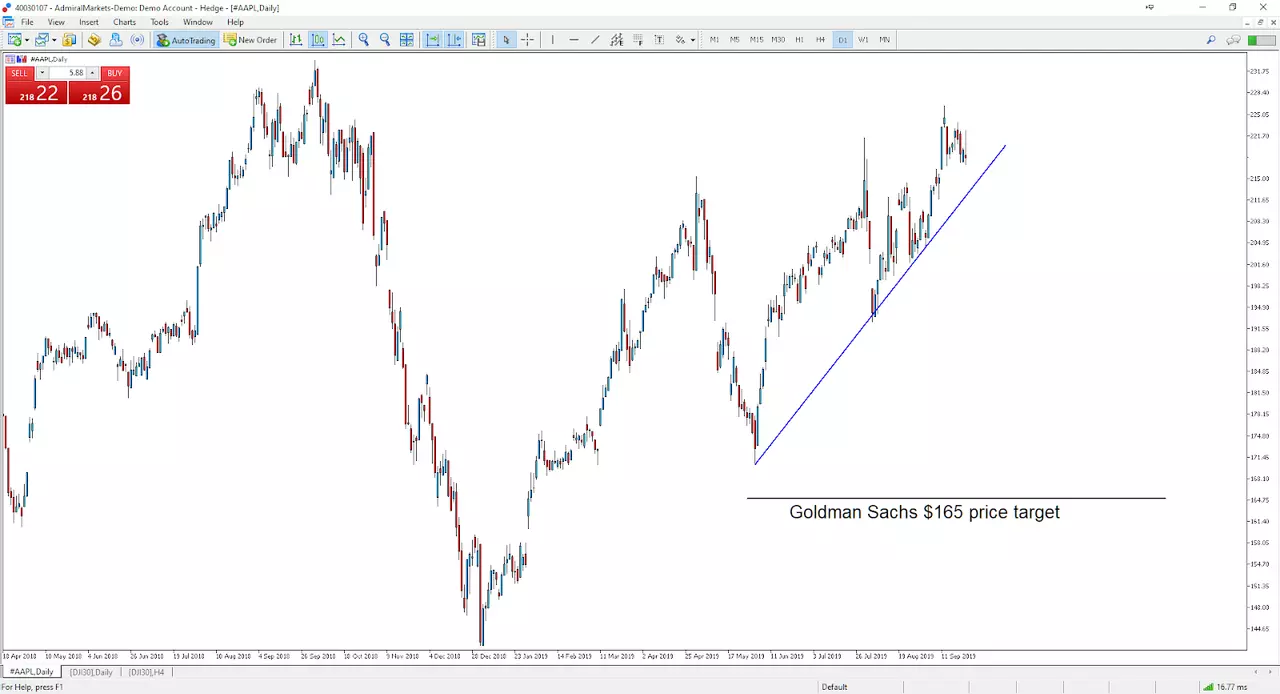Select the crosshair cursor tool
This screenshot has width=1280, height=694.
click(527, 40)
